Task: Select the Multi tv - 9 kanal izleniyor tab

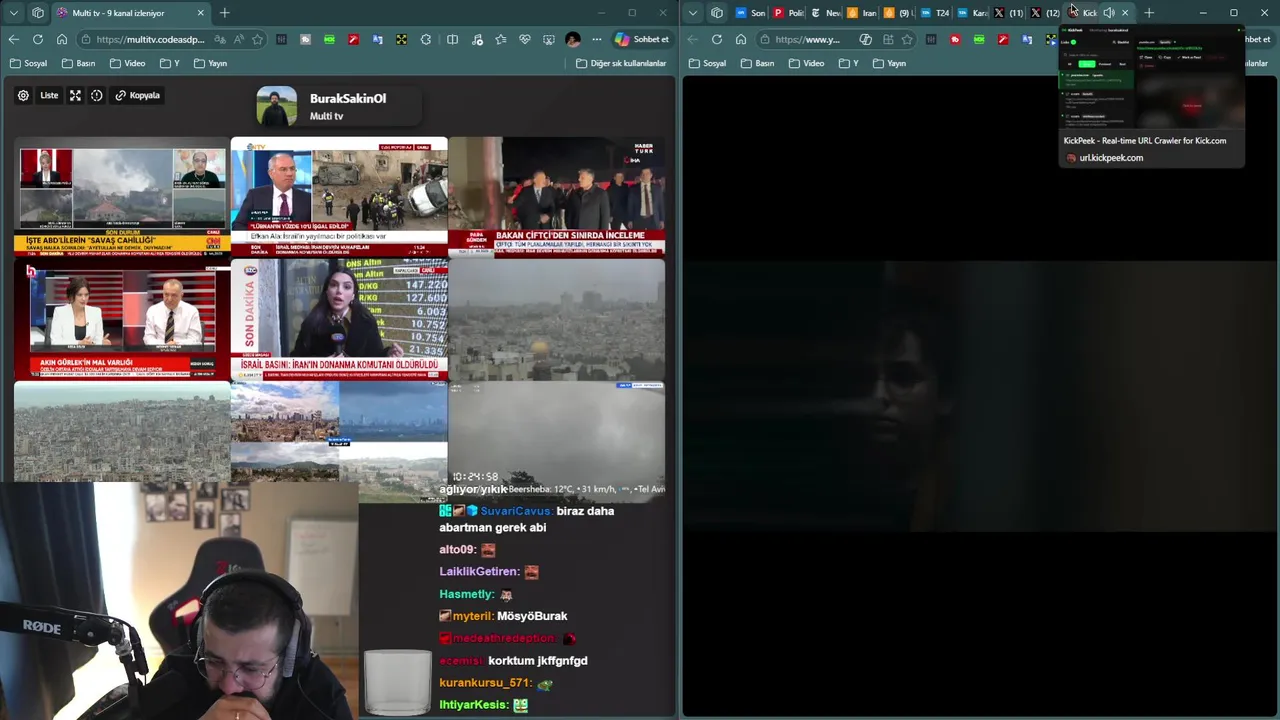Action: pos(131,13)
